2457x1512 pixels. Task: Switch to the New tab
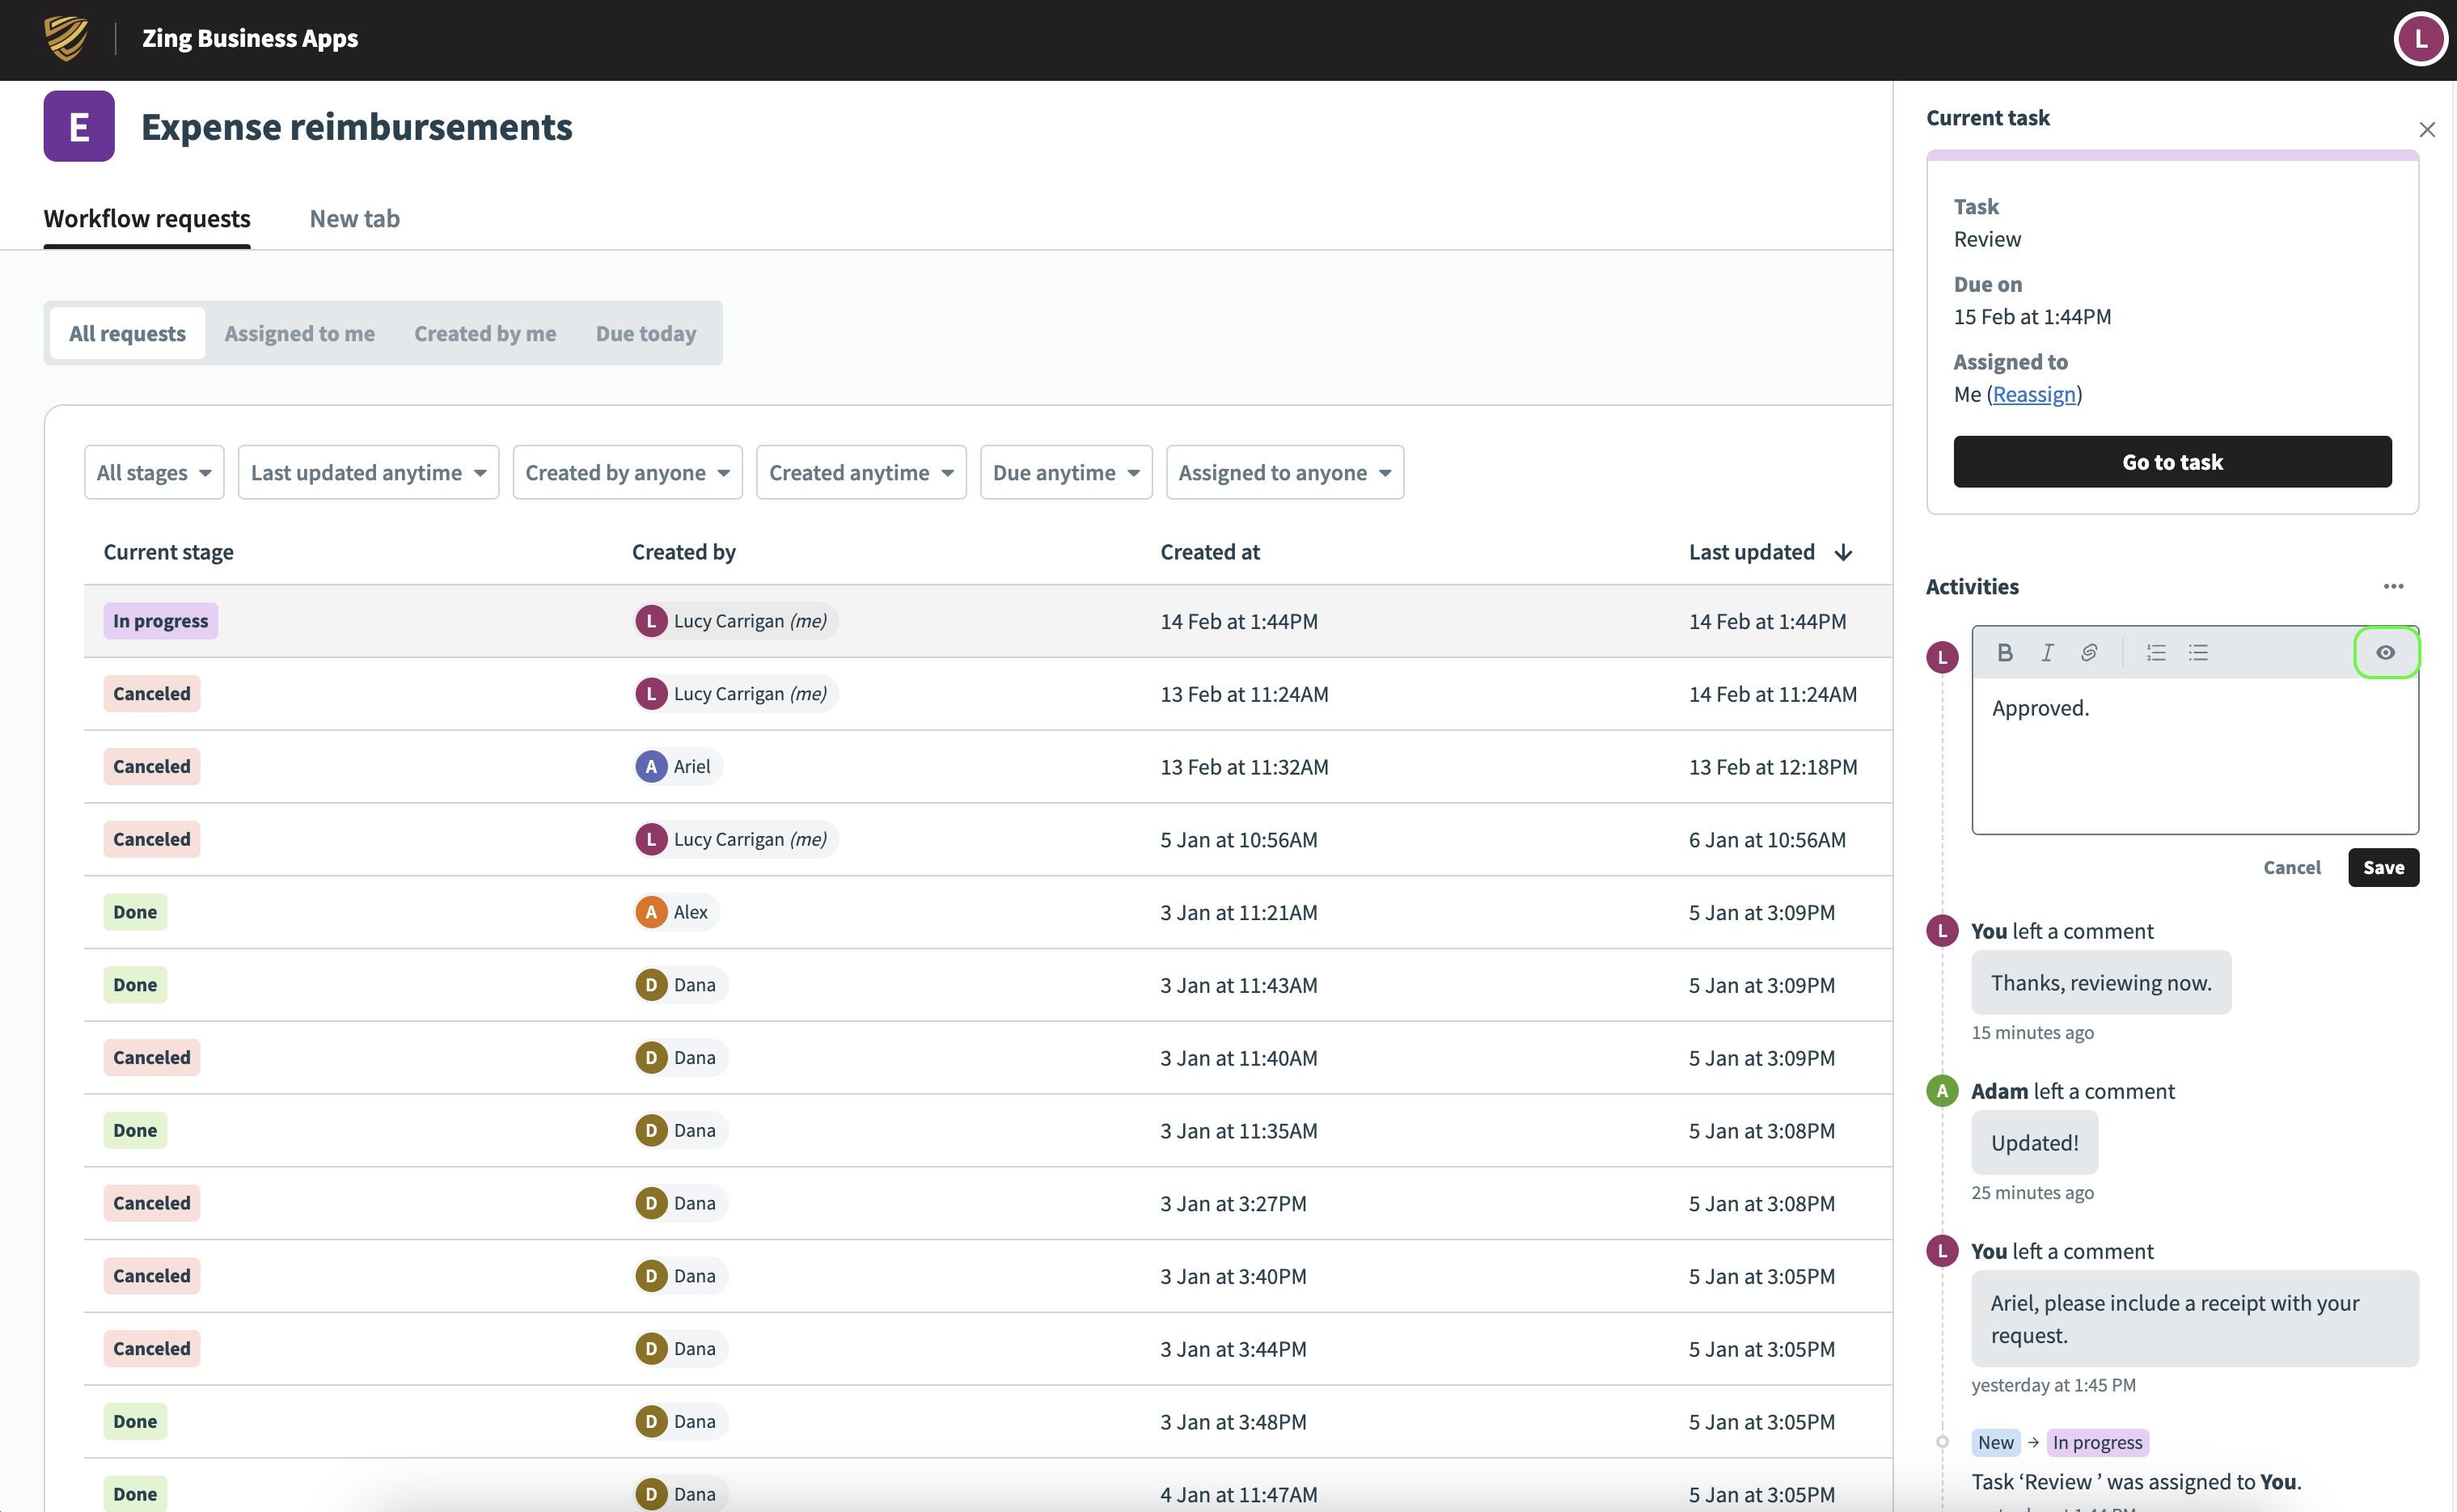point(354,219)
